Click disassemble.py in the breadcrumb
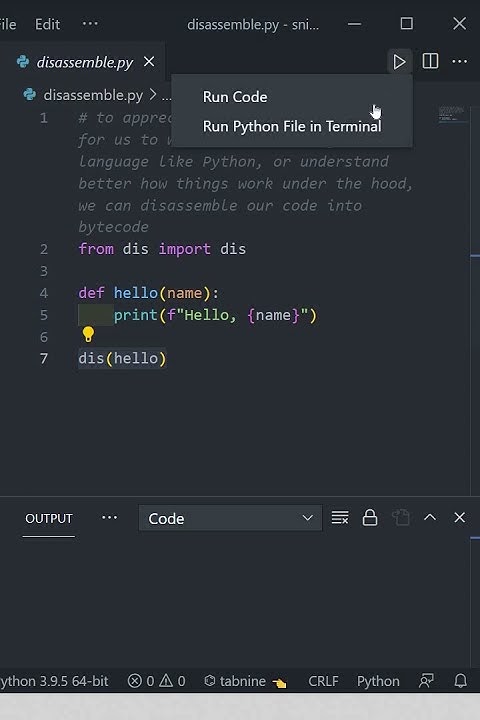The image size is (480, 720). 93,95
